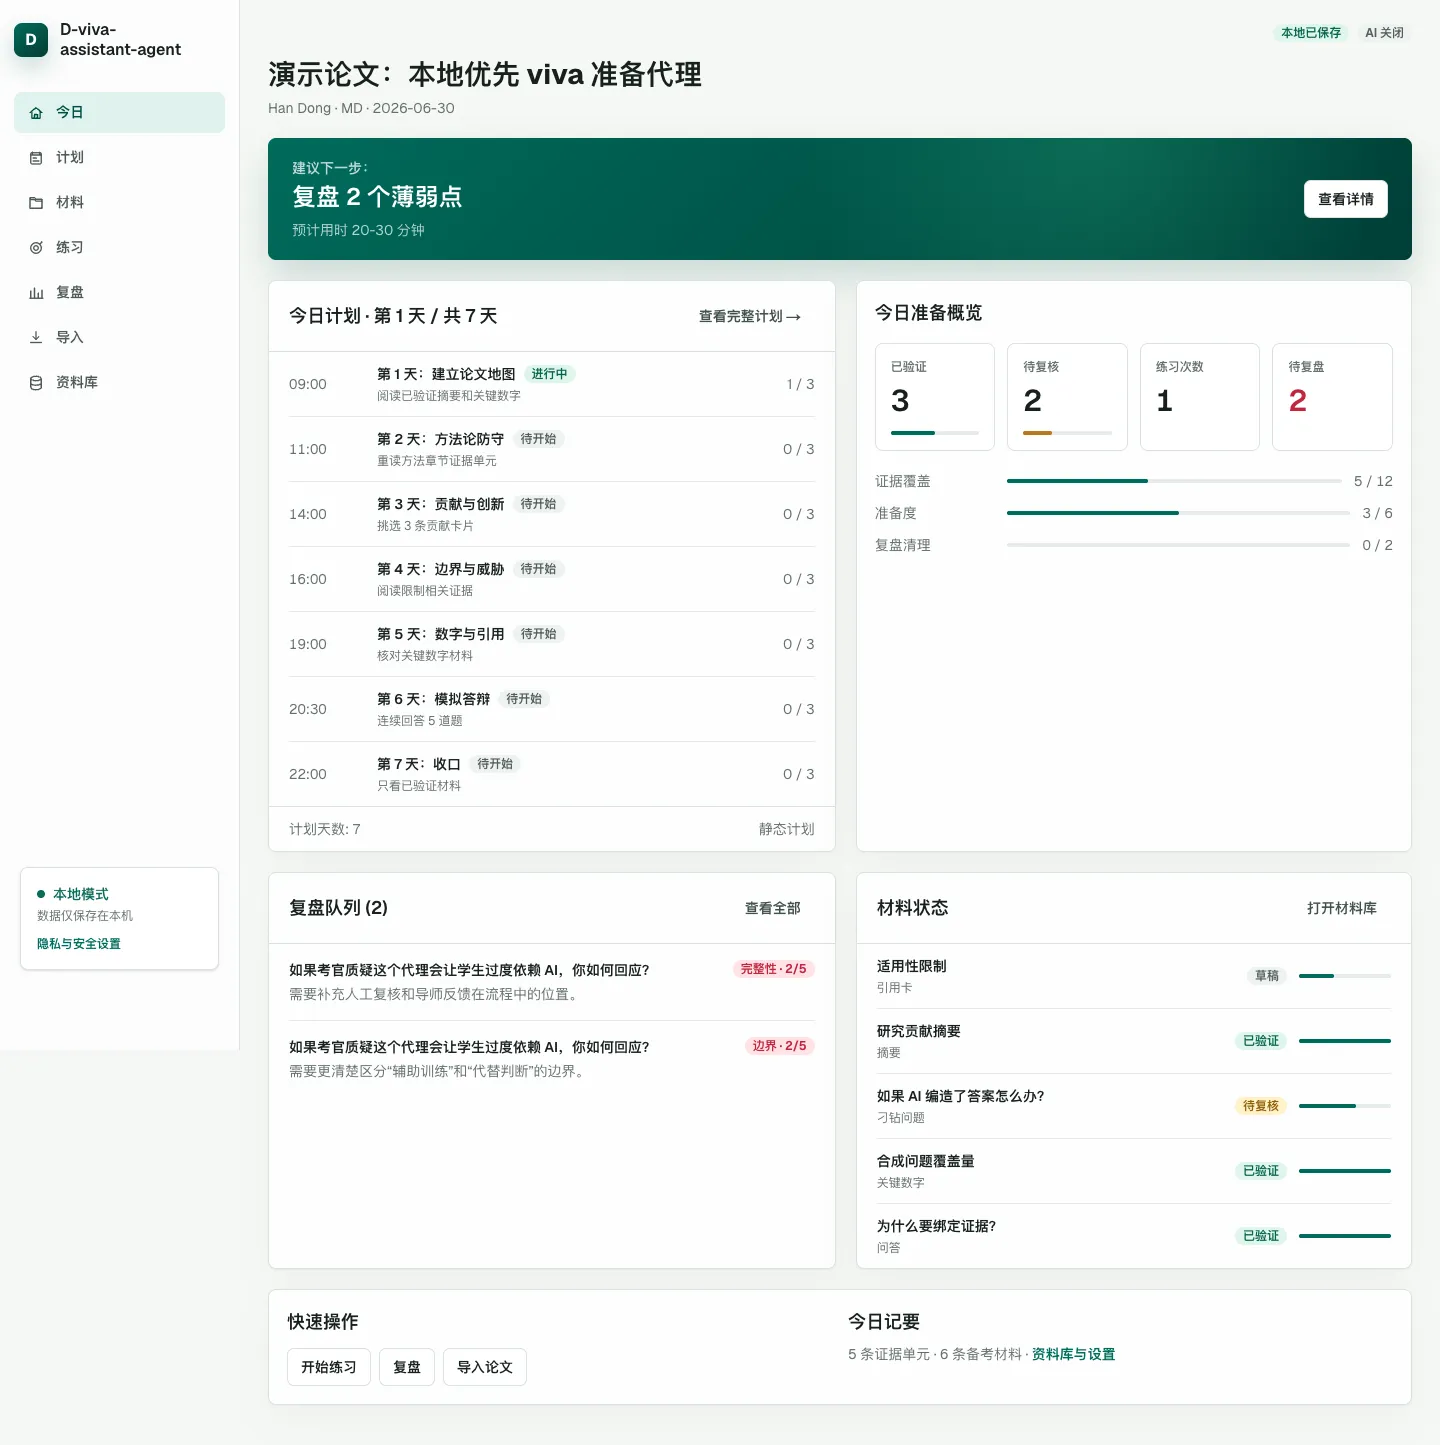
Task: Open plan row 第 3 天: 贡献与创新
Action: [552, 514]
